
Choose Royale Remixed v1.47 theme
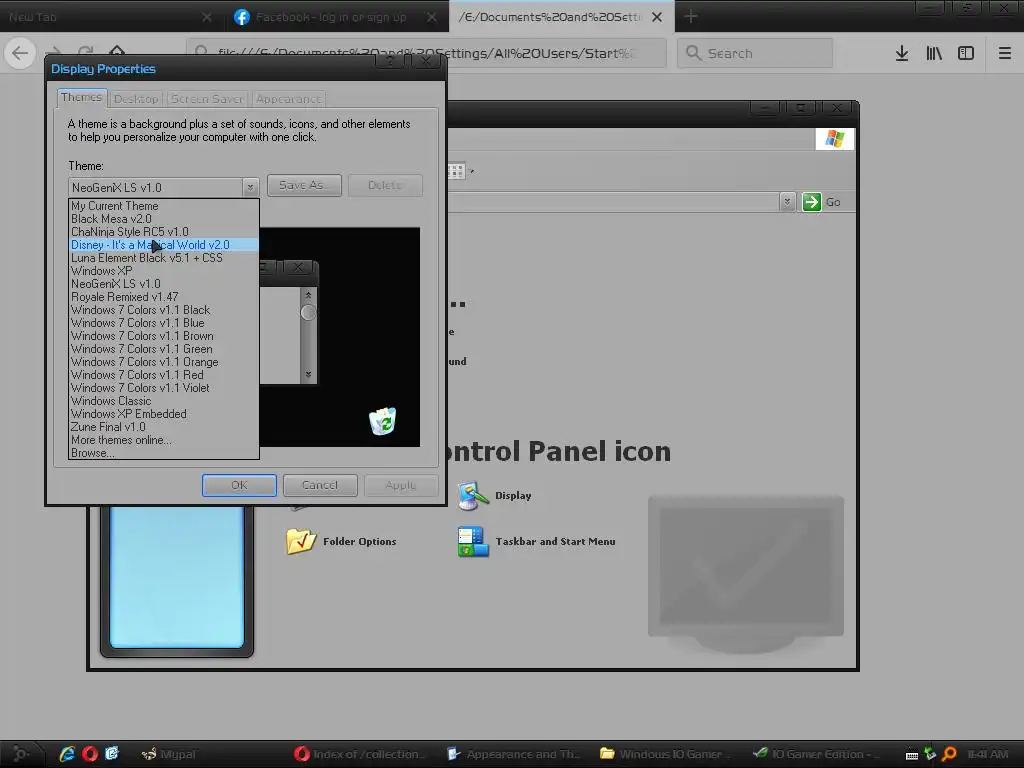(164, 297)
